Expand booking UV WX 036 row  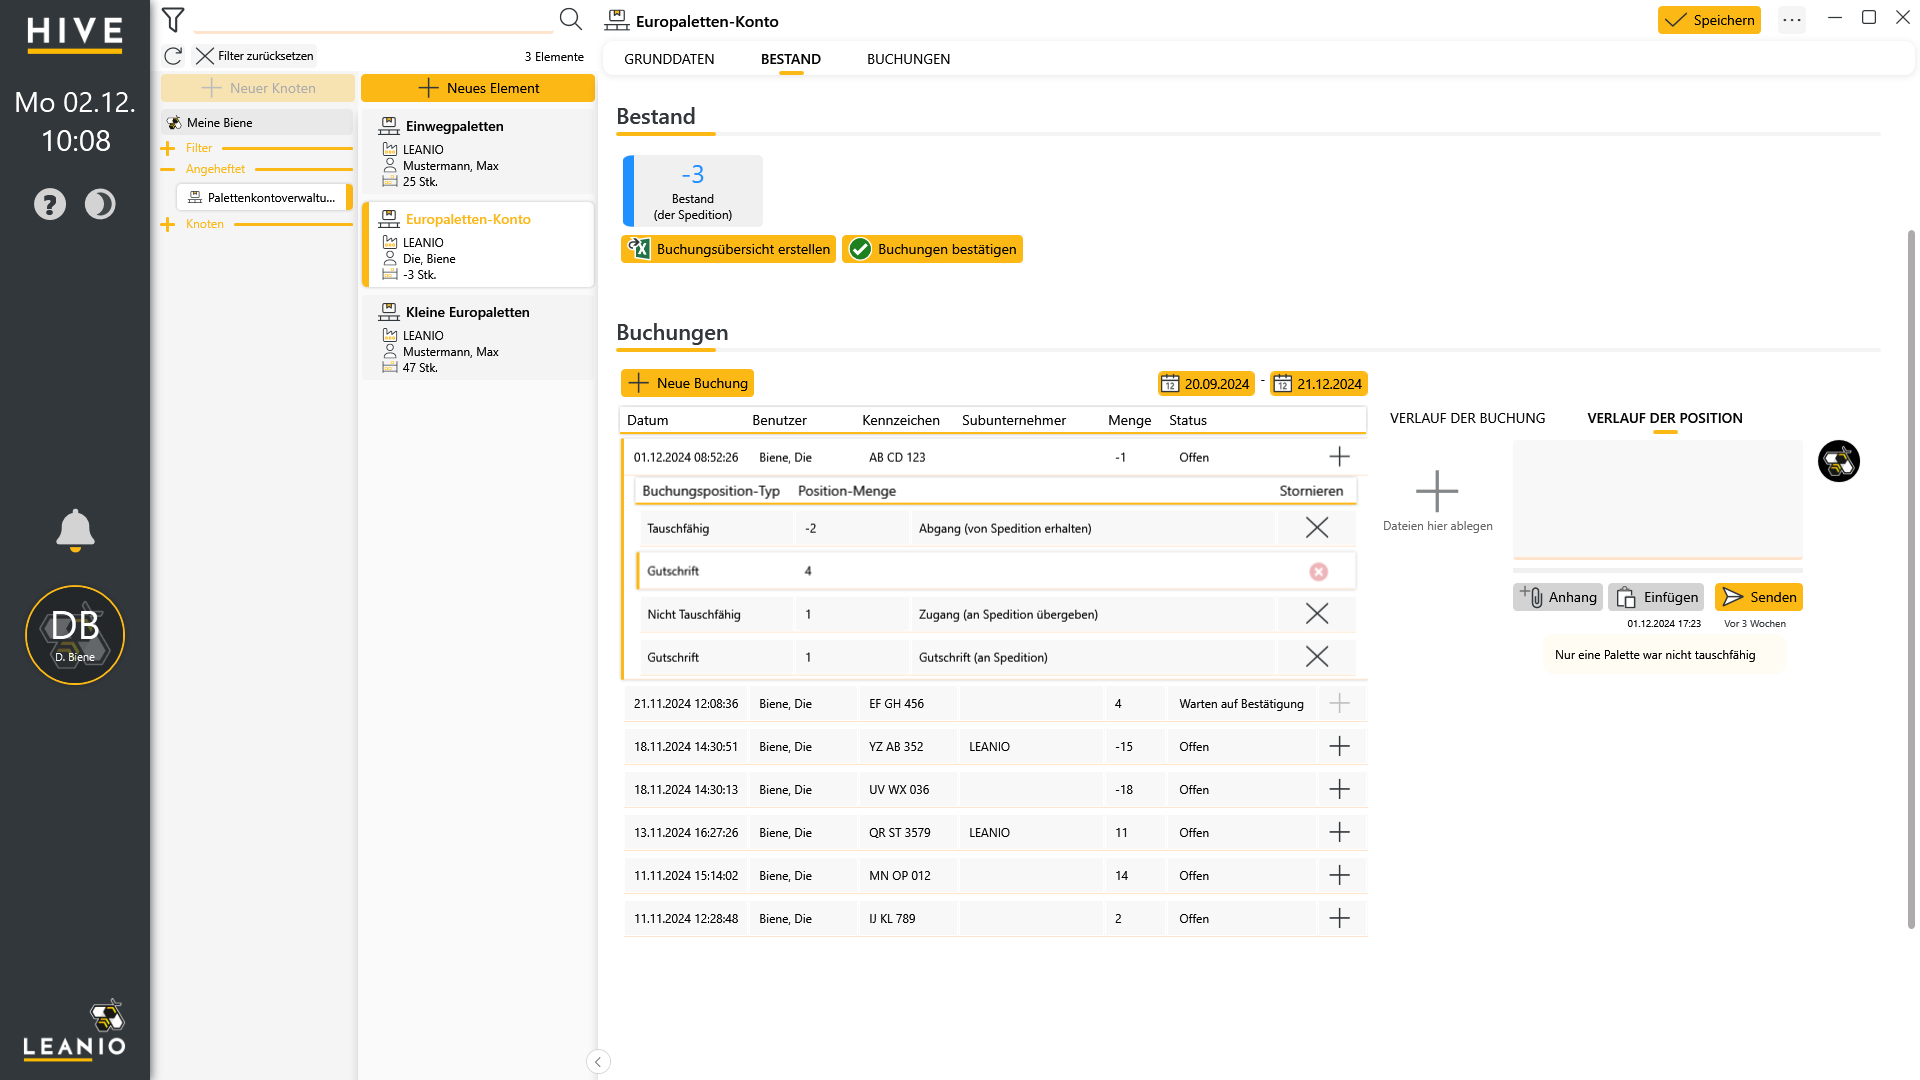coord(1339,789)
